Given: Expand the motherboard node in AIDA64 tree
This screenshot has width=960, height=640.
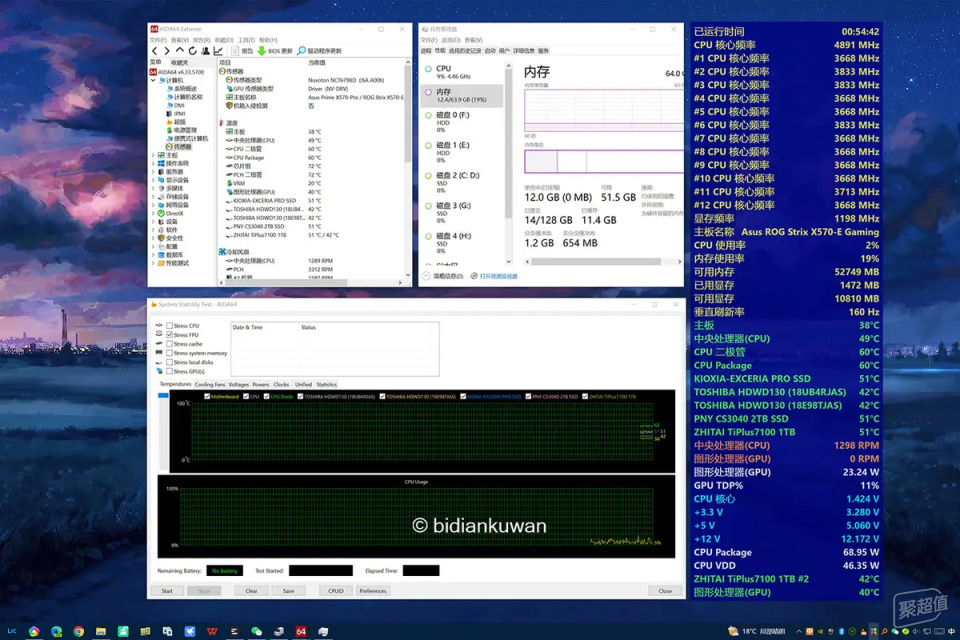Looking at the screenshot, I should (154, 156).
